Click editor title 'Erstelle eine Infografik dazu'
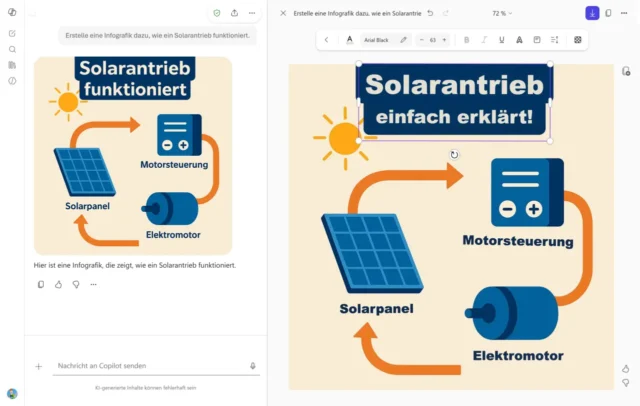 357,13
